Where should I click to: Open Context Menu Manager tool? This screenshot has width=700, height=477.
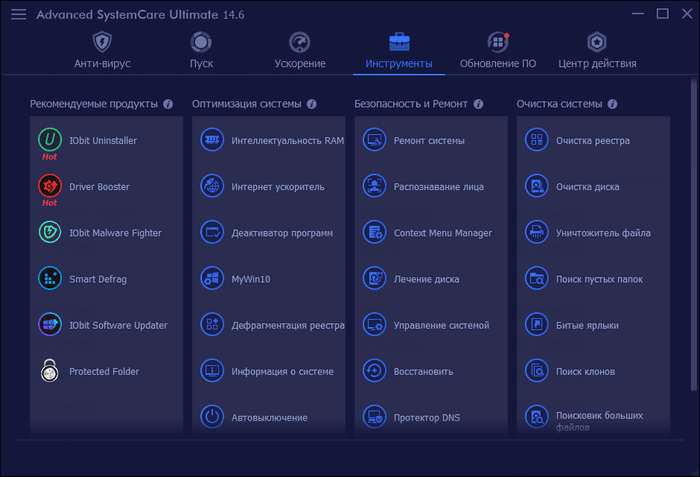click(x=442, y=233)
